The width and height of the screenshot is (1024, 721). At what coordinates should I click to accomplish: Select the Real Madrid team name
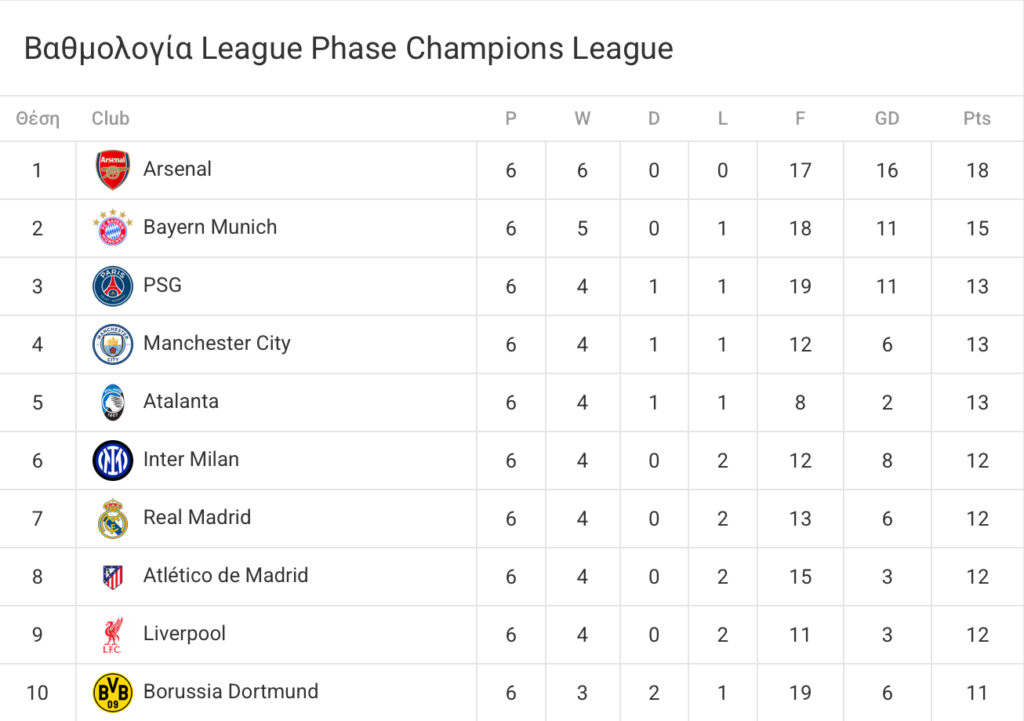pyautogui.click(x=197, y=517)
